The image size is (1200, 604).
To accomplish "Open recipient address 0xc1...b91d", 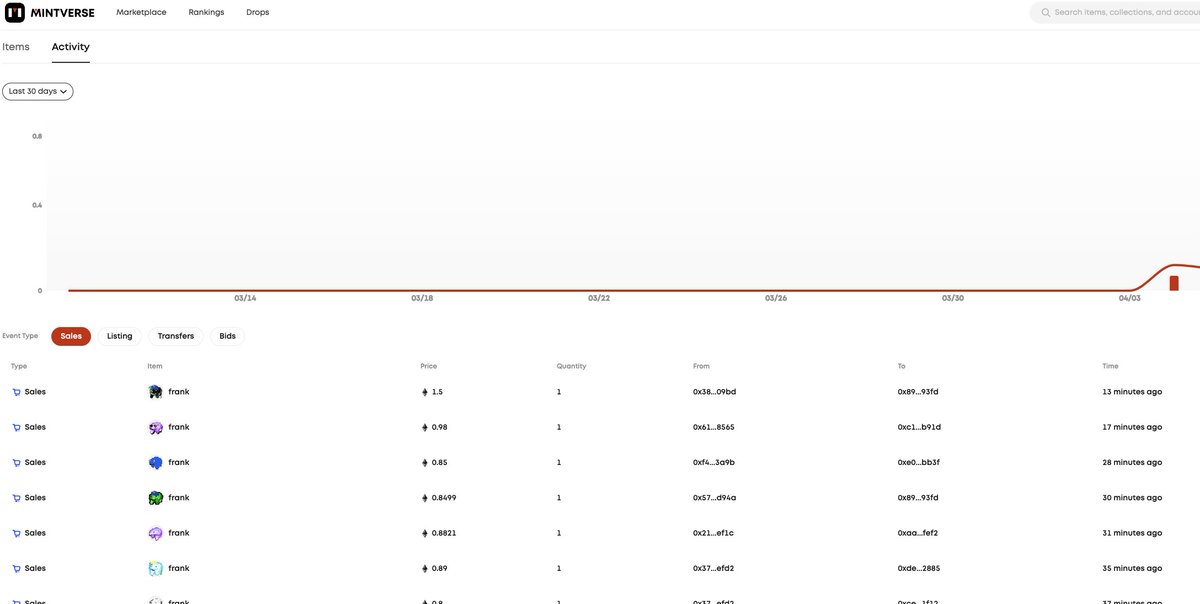I will (919, 427).
